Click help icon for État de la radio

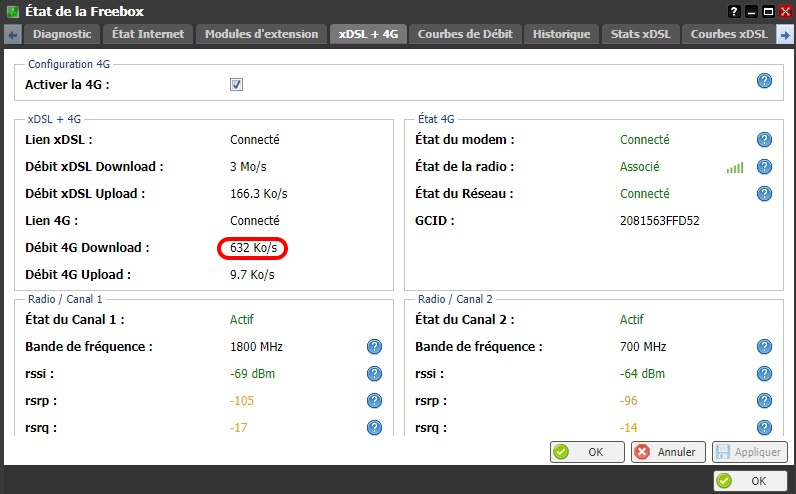point(764,167)
